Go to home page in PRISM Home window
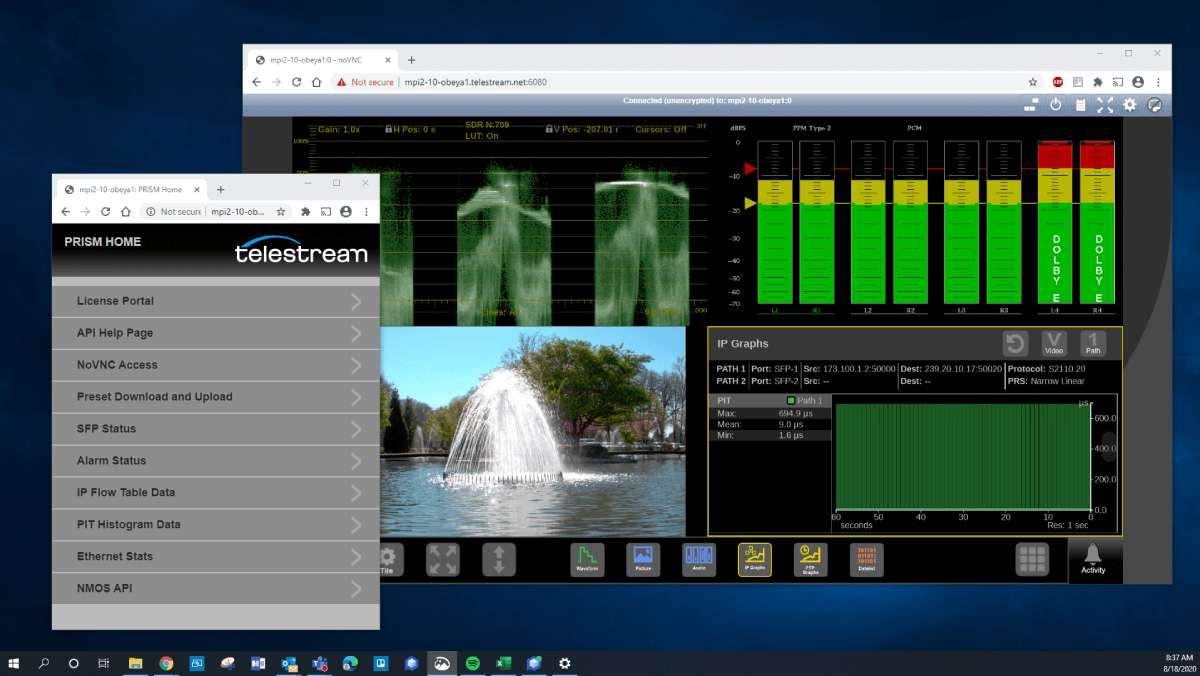The image size is (1200, 676). click(126, 212)
